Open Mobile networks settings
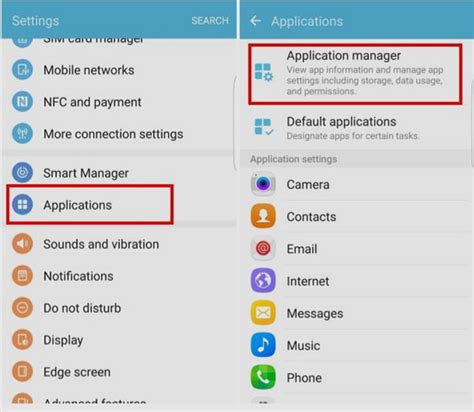This screenshot has height=412, width=474. coord(118,70)
